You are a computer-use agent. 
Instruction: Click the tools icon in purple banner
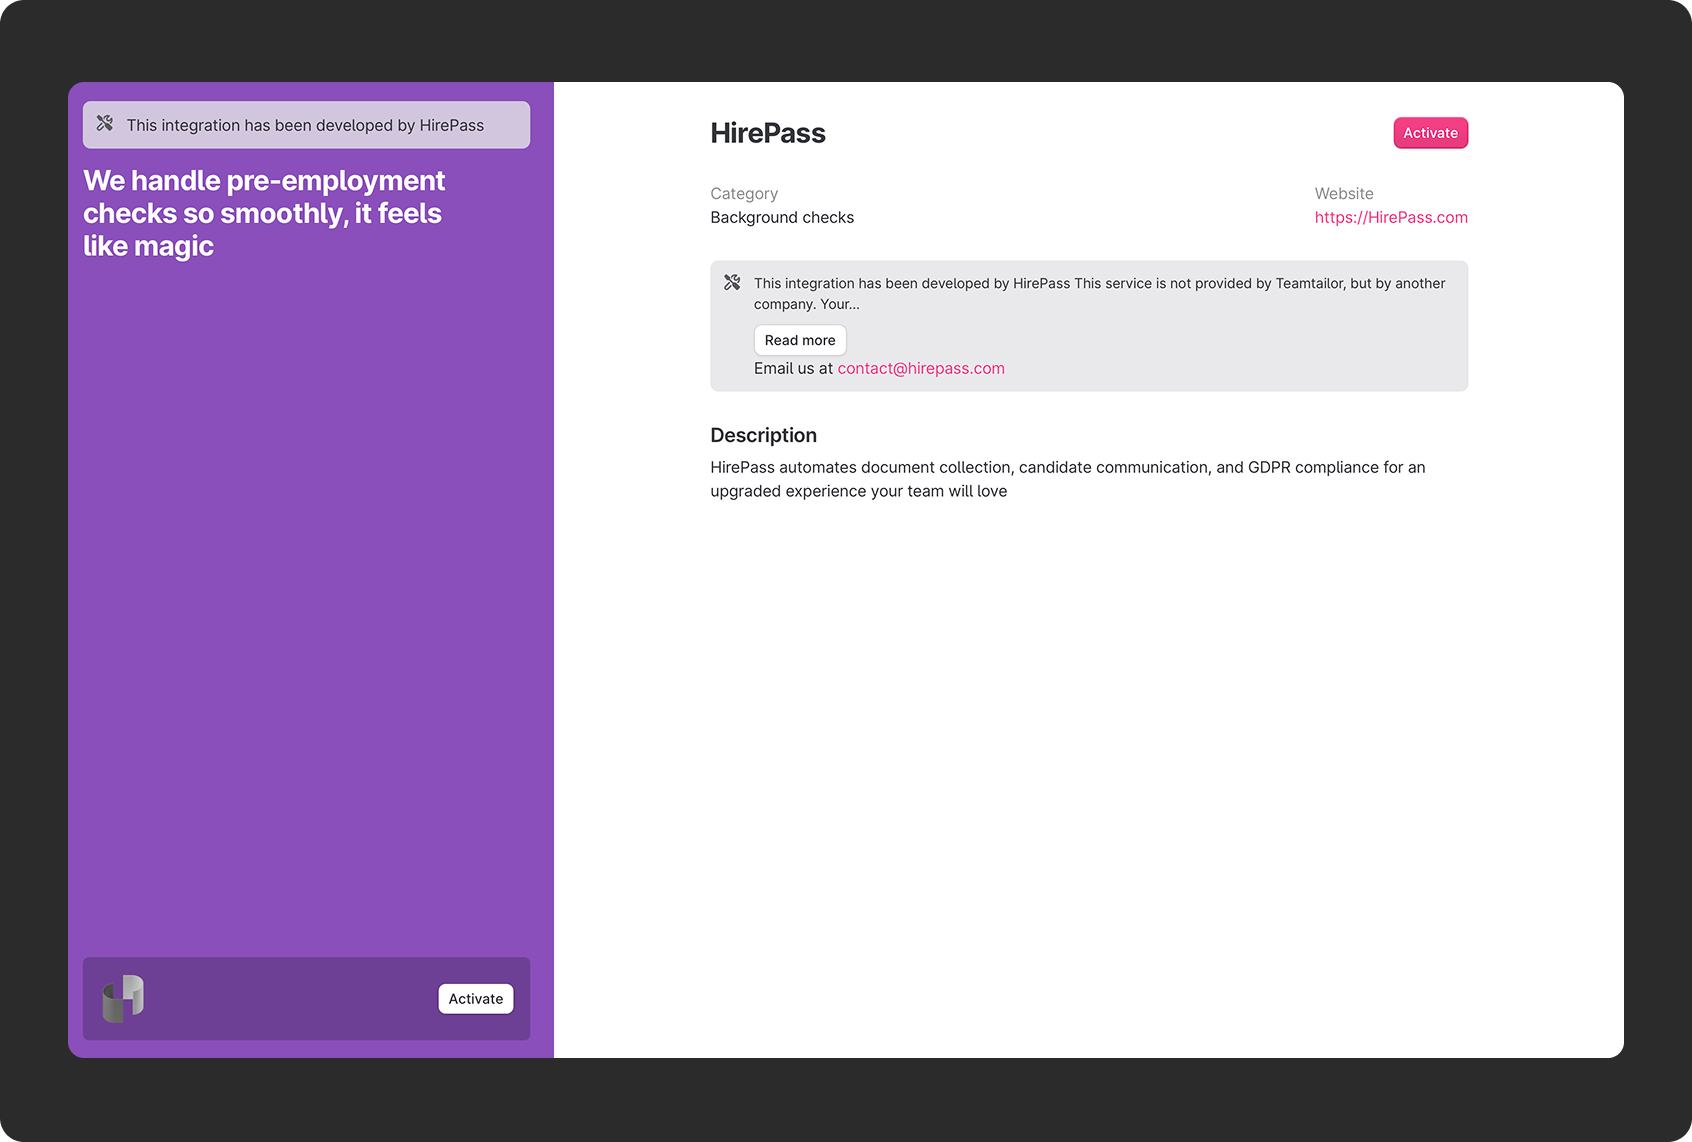105,124
